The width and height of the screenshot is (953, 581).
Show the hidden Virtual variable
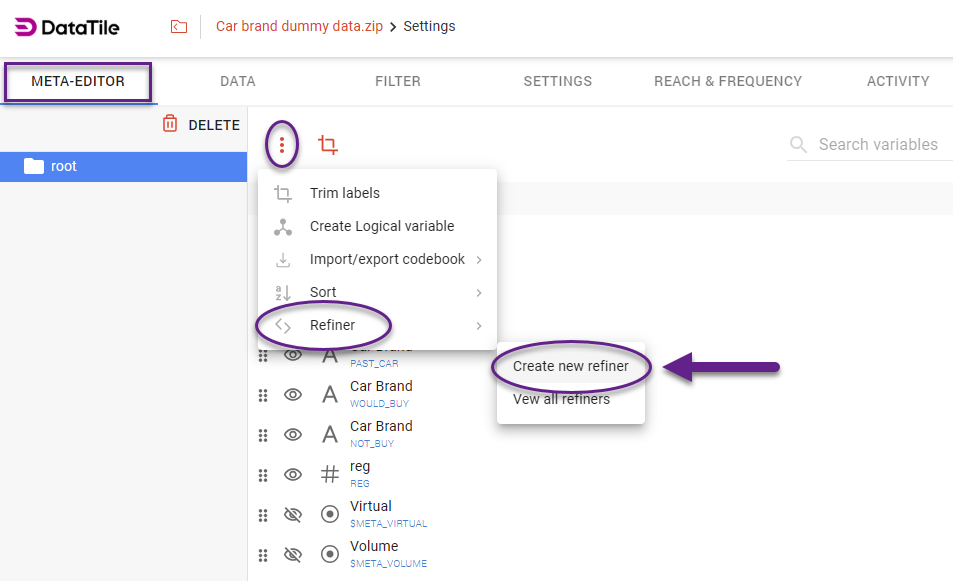pyautogui.click(x=293, y=515)
